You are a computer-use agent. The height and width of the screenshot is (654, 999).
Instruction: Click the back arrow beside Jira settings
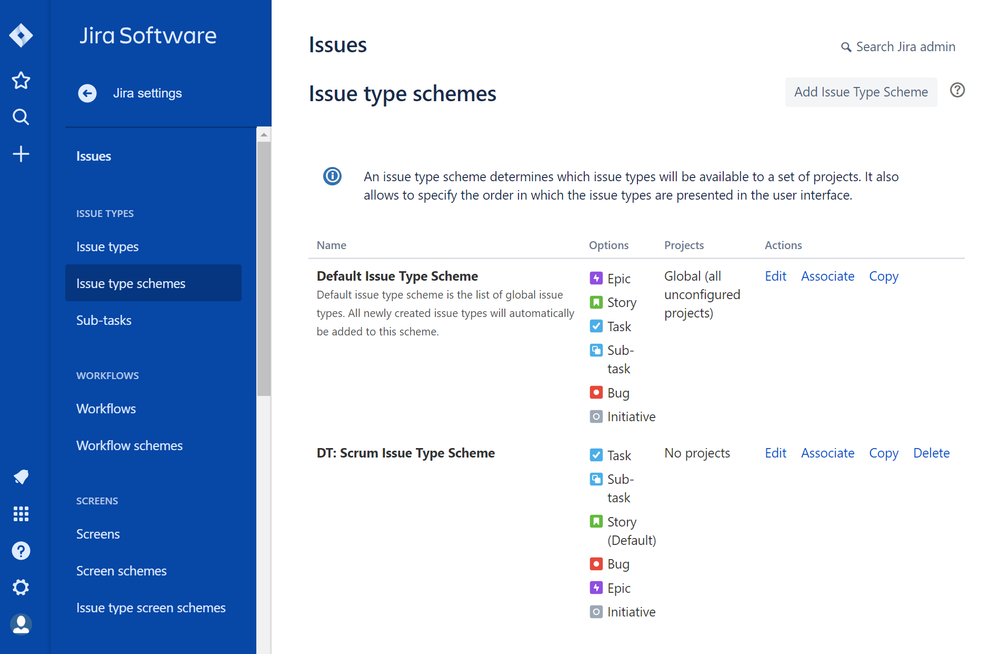pyautogui.click(x=87, y=93)
